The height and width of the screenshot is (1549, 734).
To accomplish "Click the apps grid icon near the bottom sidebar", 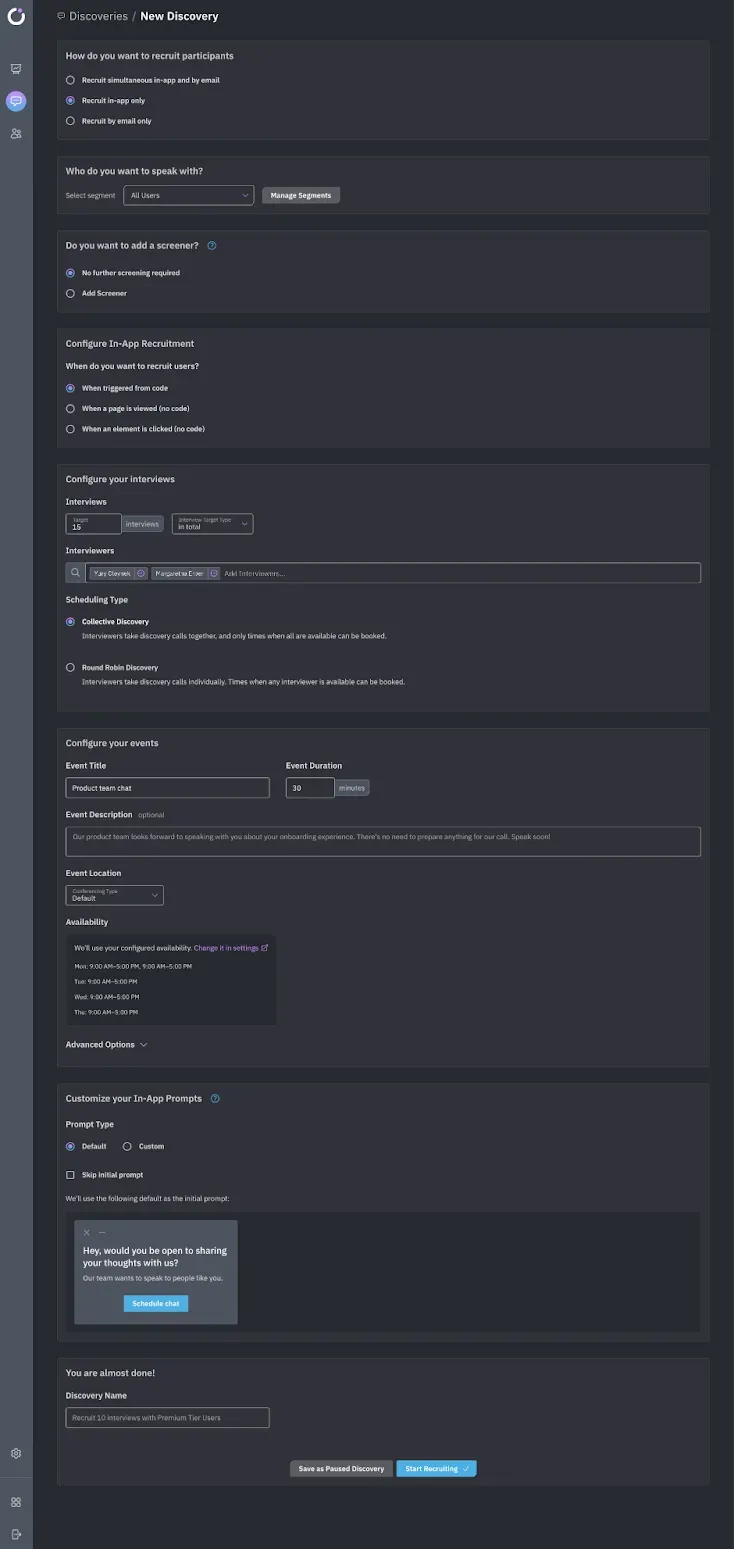I will [x=15, y=1501].
